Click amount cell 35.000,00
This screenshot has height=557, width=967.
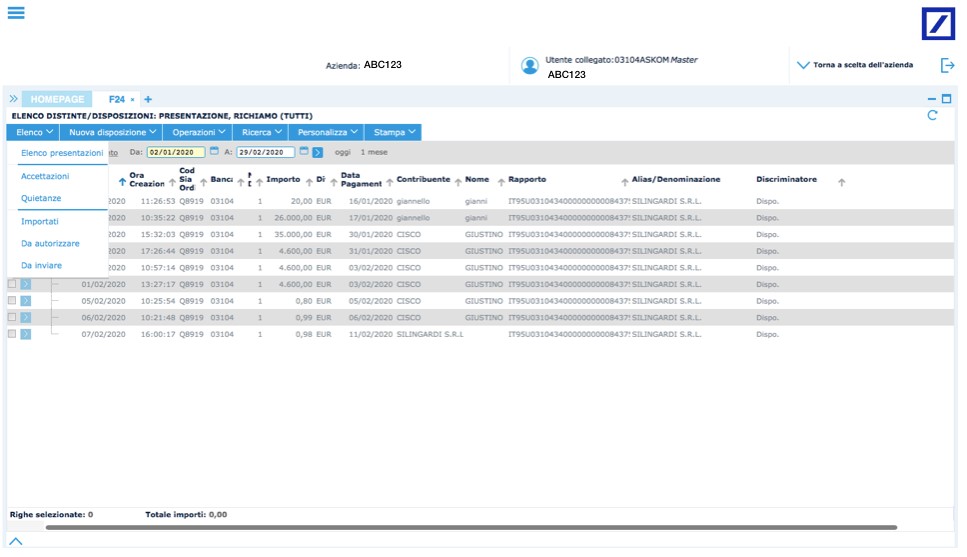point(294,235)
